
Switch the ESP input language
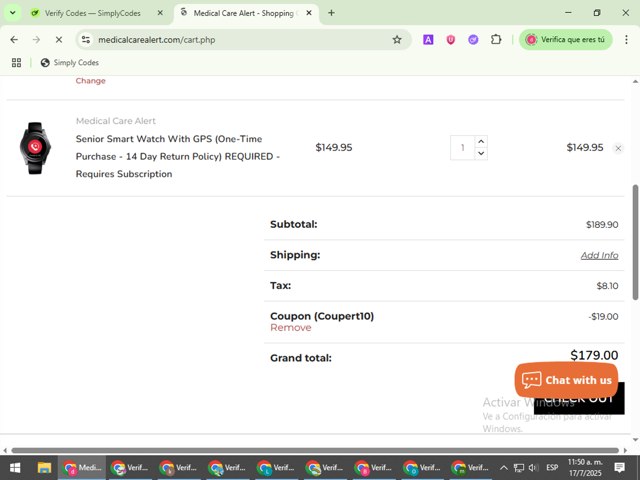coord(552,468)
